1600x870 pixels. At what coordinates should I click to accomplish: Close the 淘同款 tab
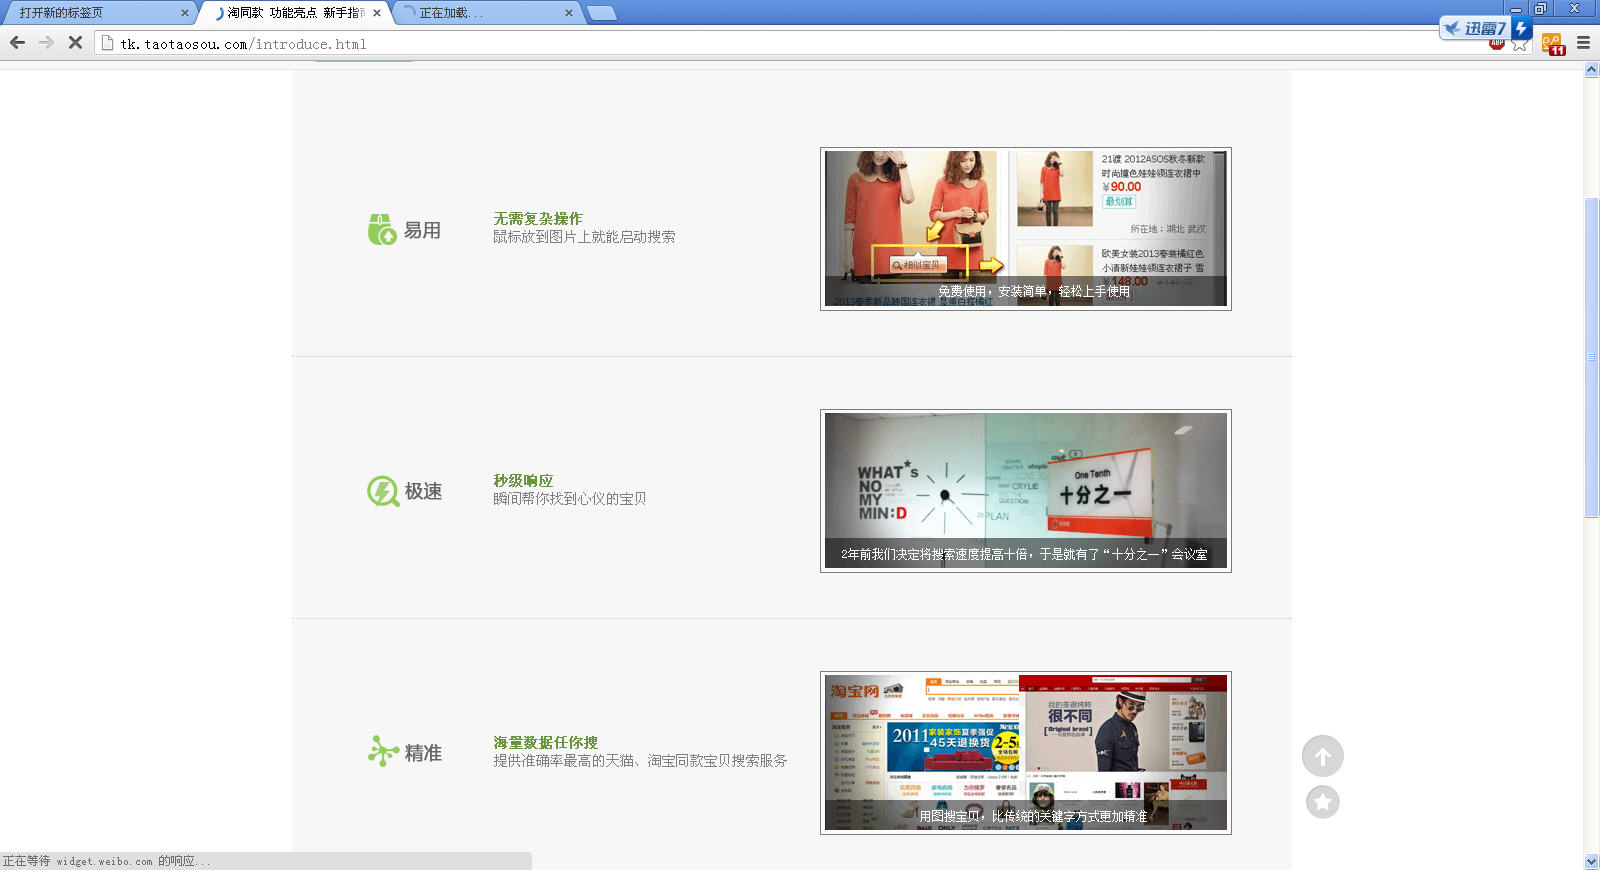(377, 13)
